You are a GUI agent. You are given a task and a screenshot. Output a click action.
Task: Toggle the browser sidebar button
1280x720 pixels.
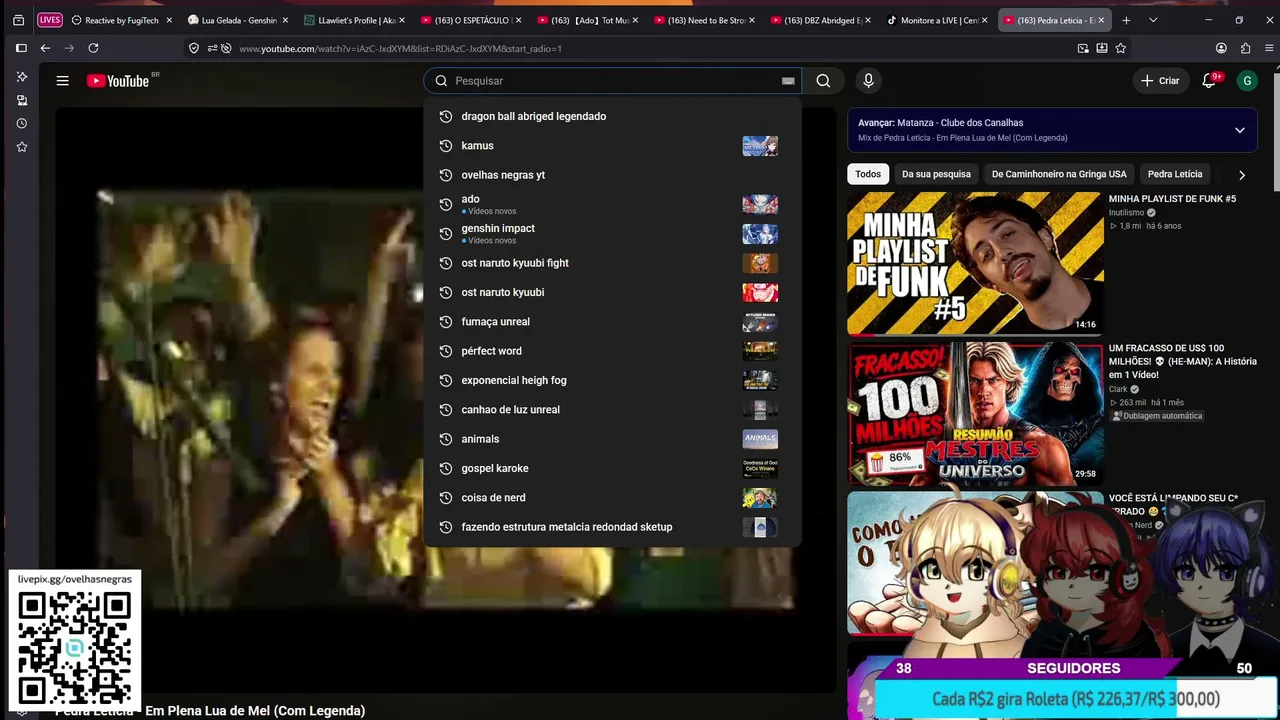pyautogui.click(x=21, y=48)
